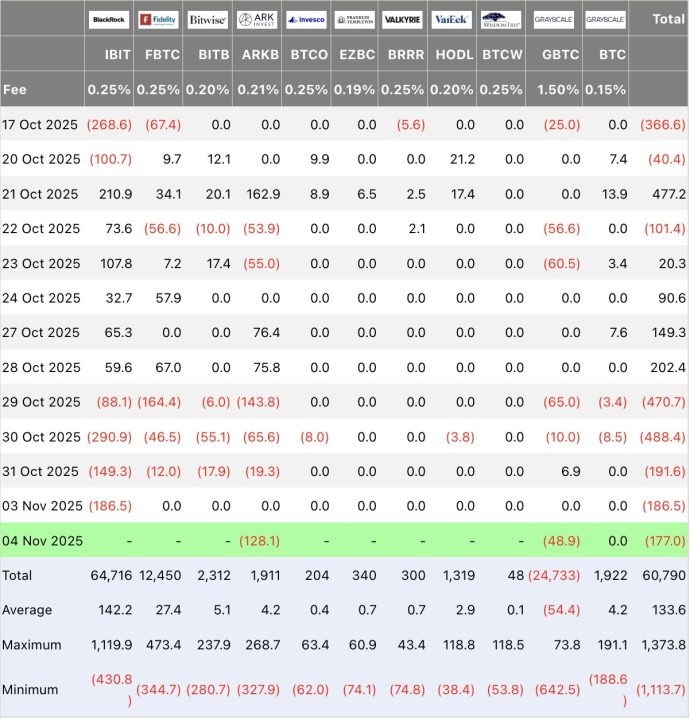Select the Total column header

pos(668,19)
